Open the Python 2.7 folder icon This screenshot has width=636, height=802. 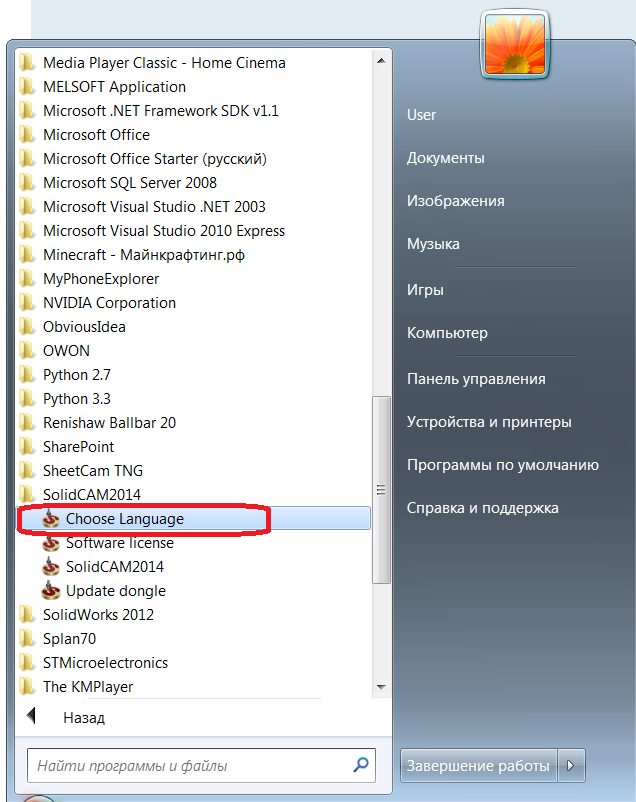click(27, 375)
